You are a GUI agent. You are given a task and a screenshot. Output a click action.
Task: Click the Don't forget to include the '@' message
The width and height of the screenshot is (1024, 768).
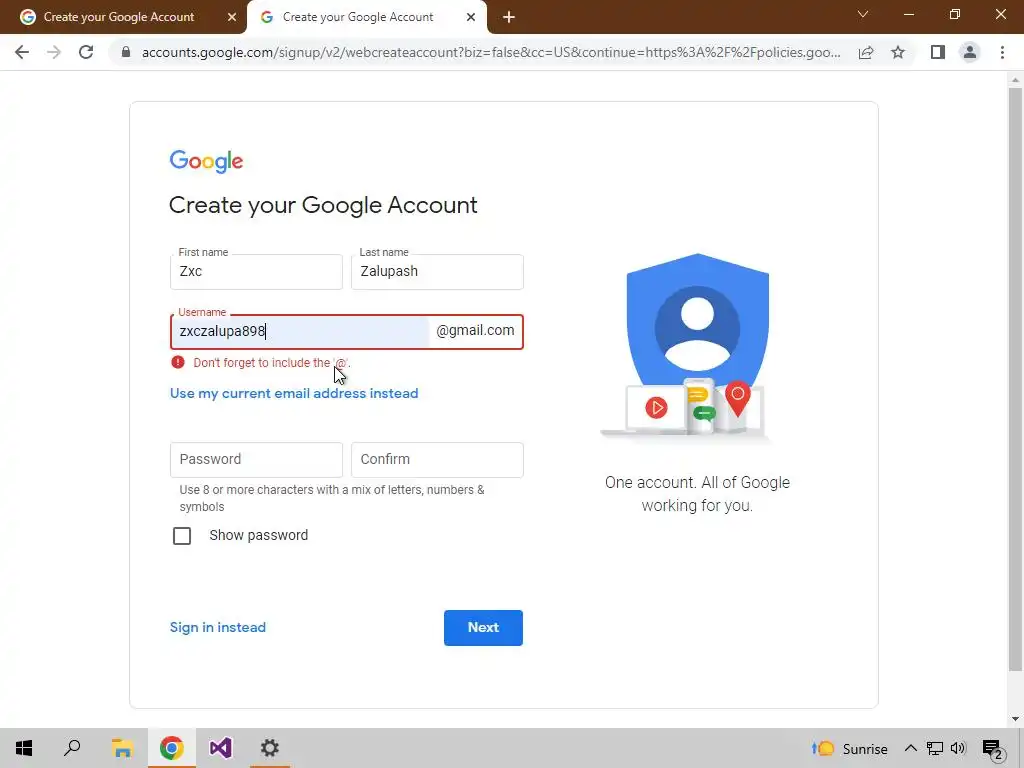pos(272,362)
